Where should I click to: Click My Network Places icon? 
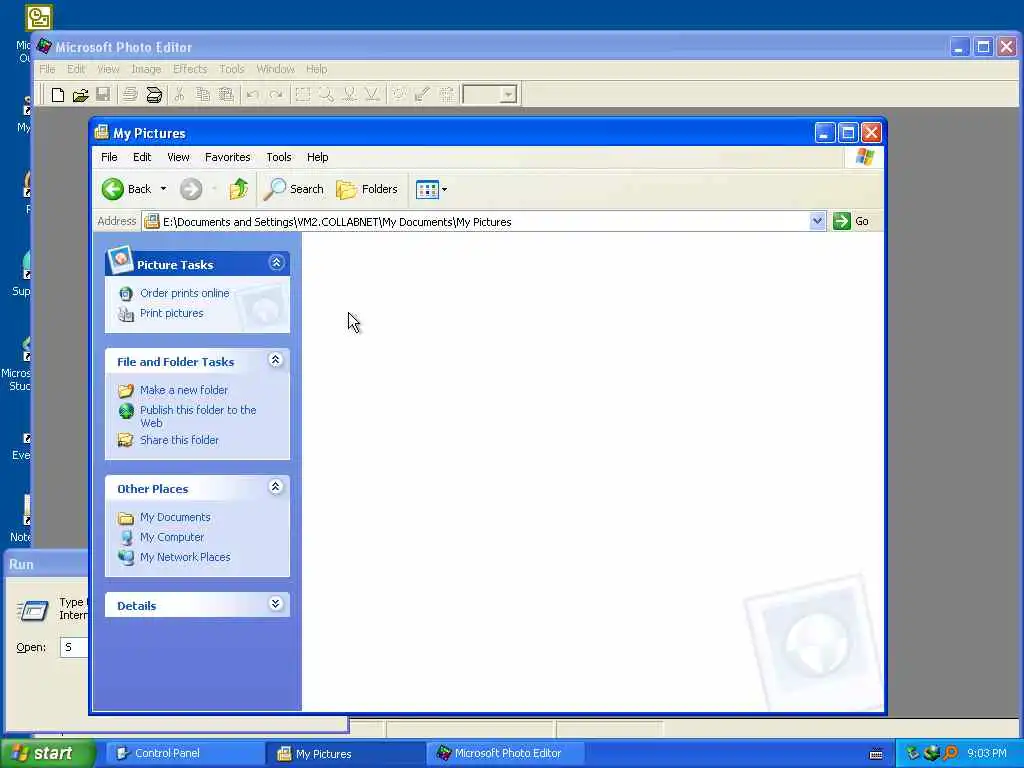(x=126, y=557)
